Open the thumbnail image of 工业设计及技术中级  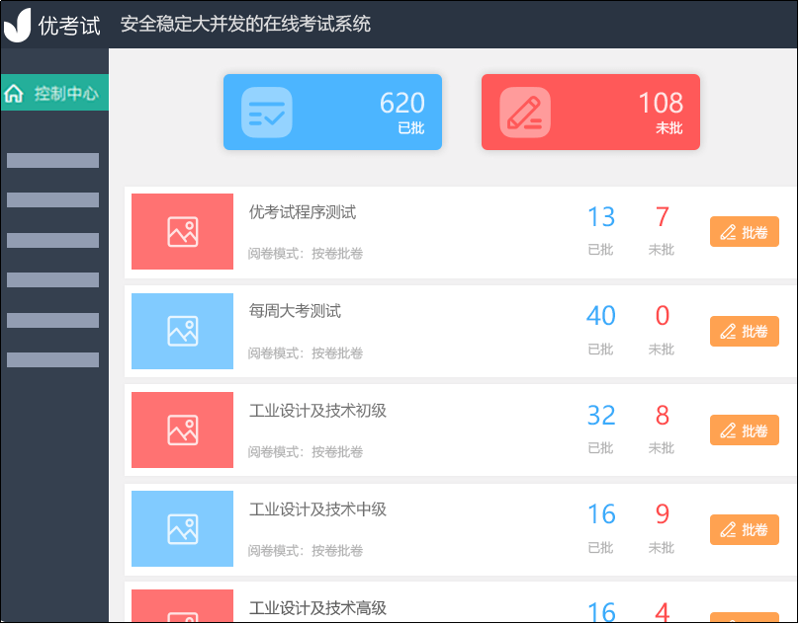tap(183, 530)
